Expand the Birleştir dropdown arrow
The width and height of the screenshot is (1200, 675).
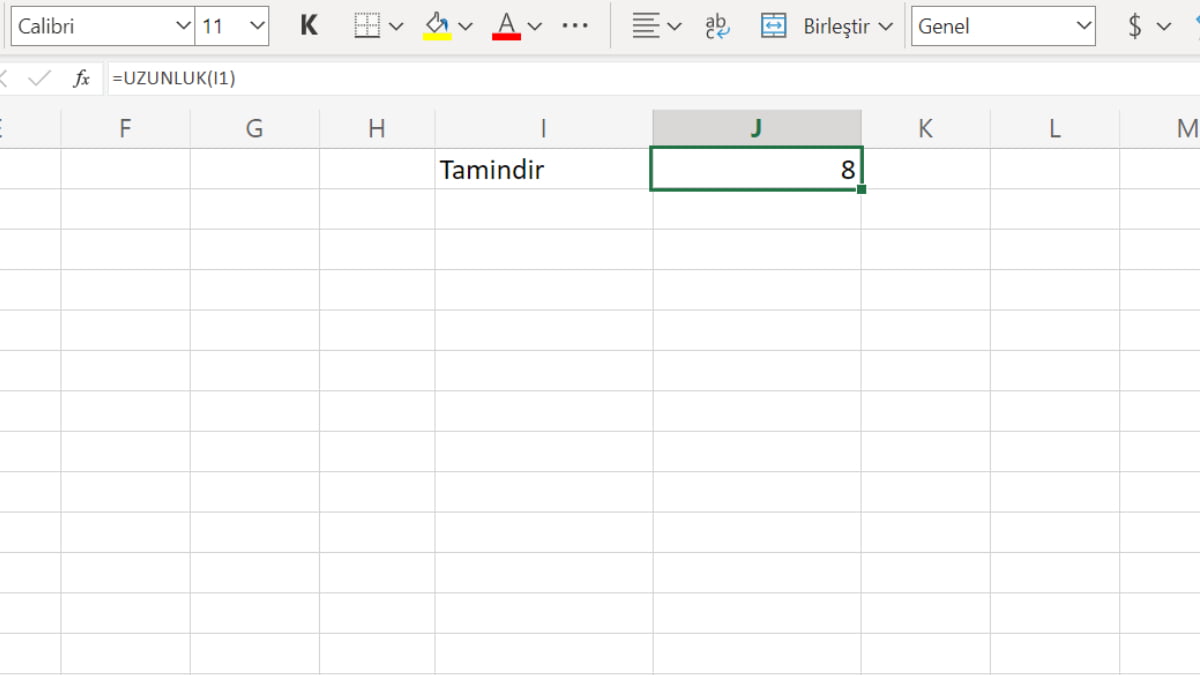tap(885, 26)
